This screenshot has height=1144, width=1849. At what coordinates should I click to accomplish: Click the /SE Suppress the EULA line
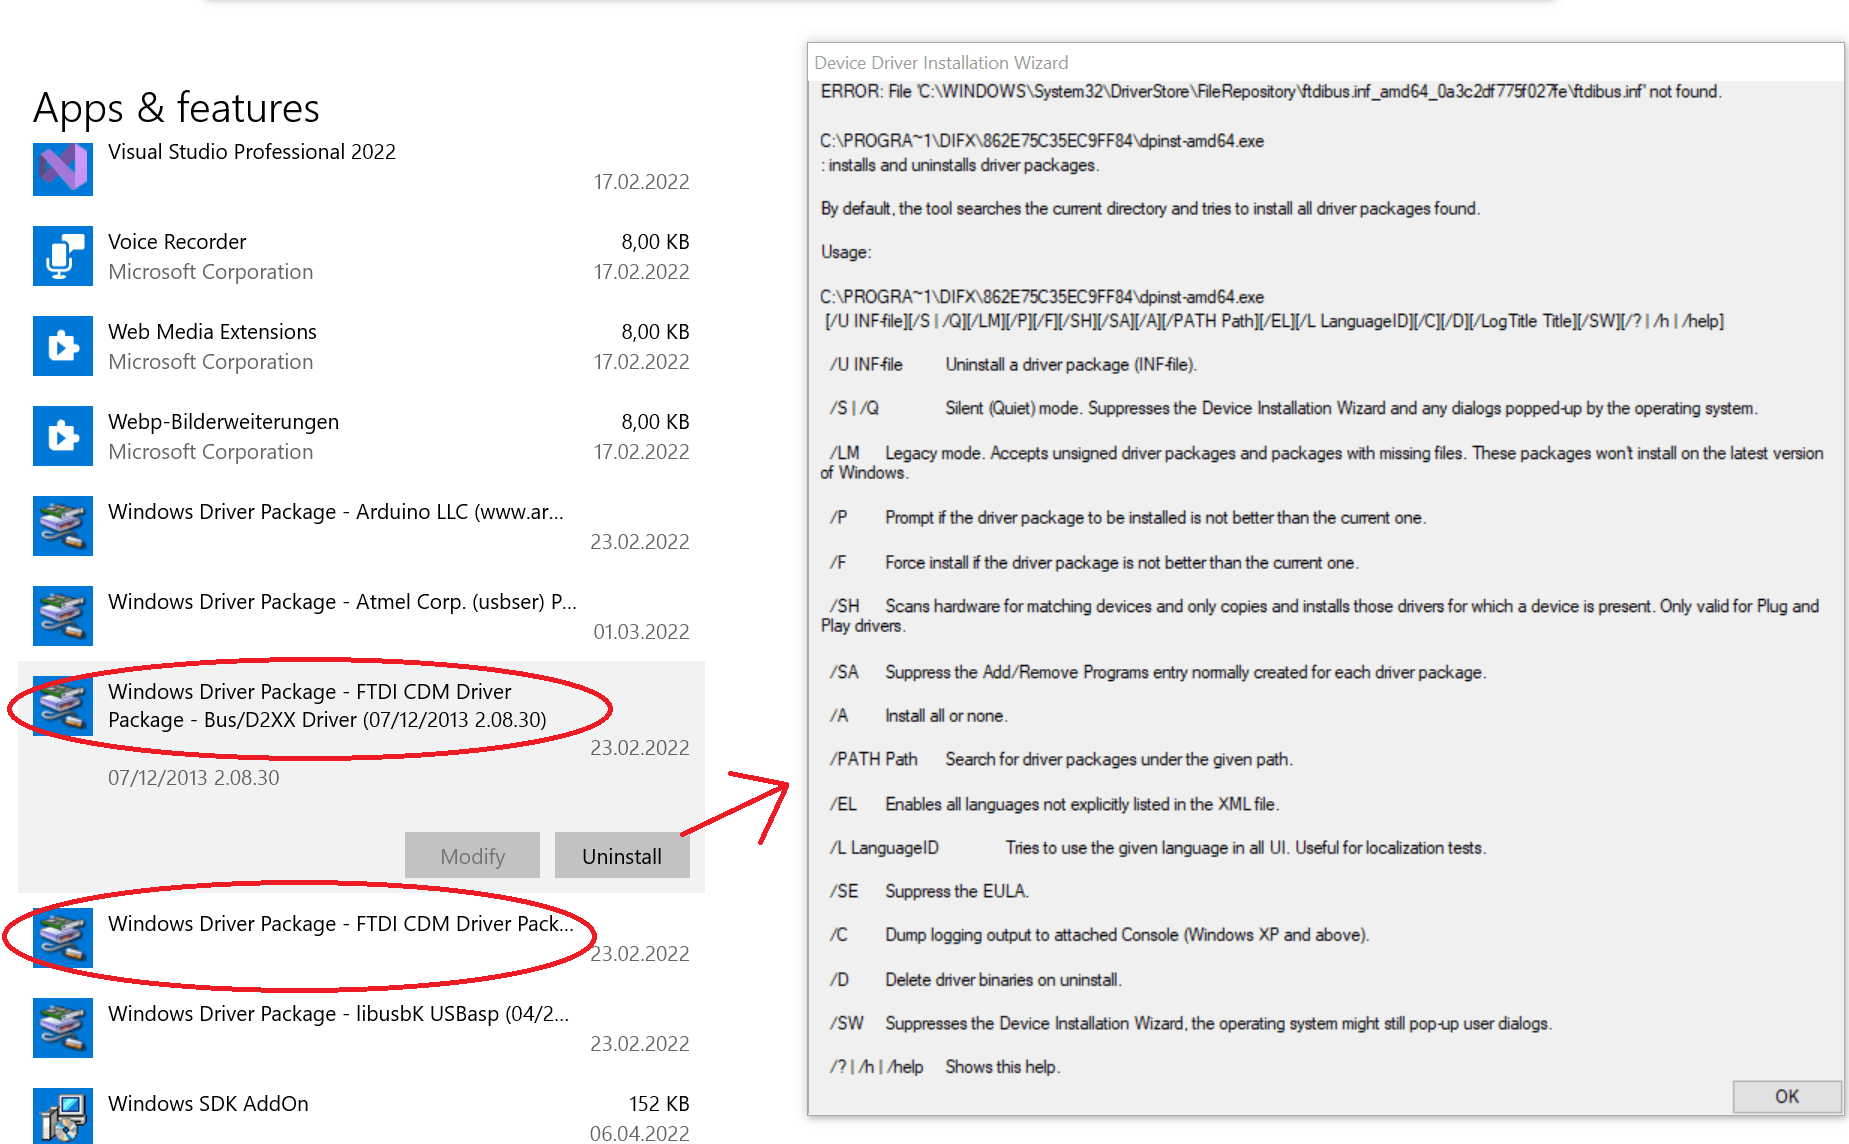point(928,891)
